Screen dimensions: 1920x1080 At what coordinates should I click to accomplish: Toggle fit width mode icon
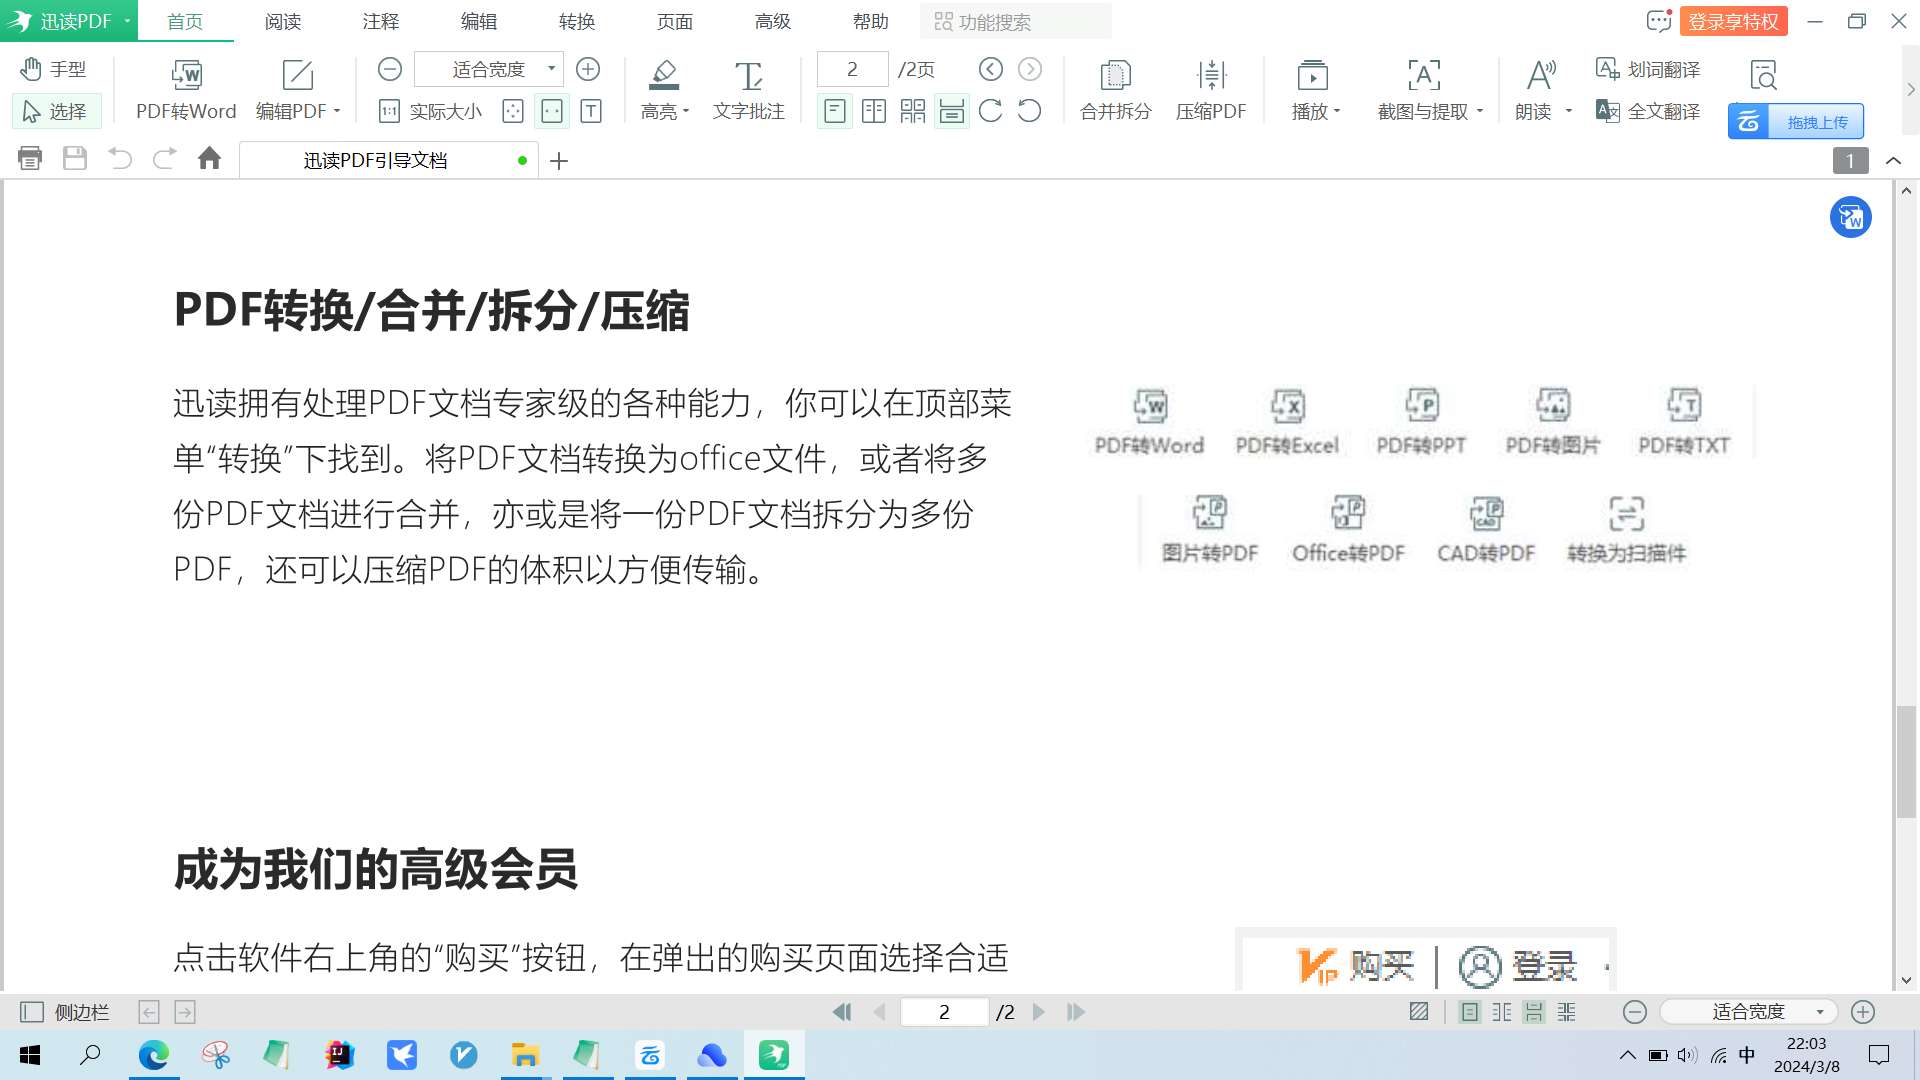[x=552, y=111]
